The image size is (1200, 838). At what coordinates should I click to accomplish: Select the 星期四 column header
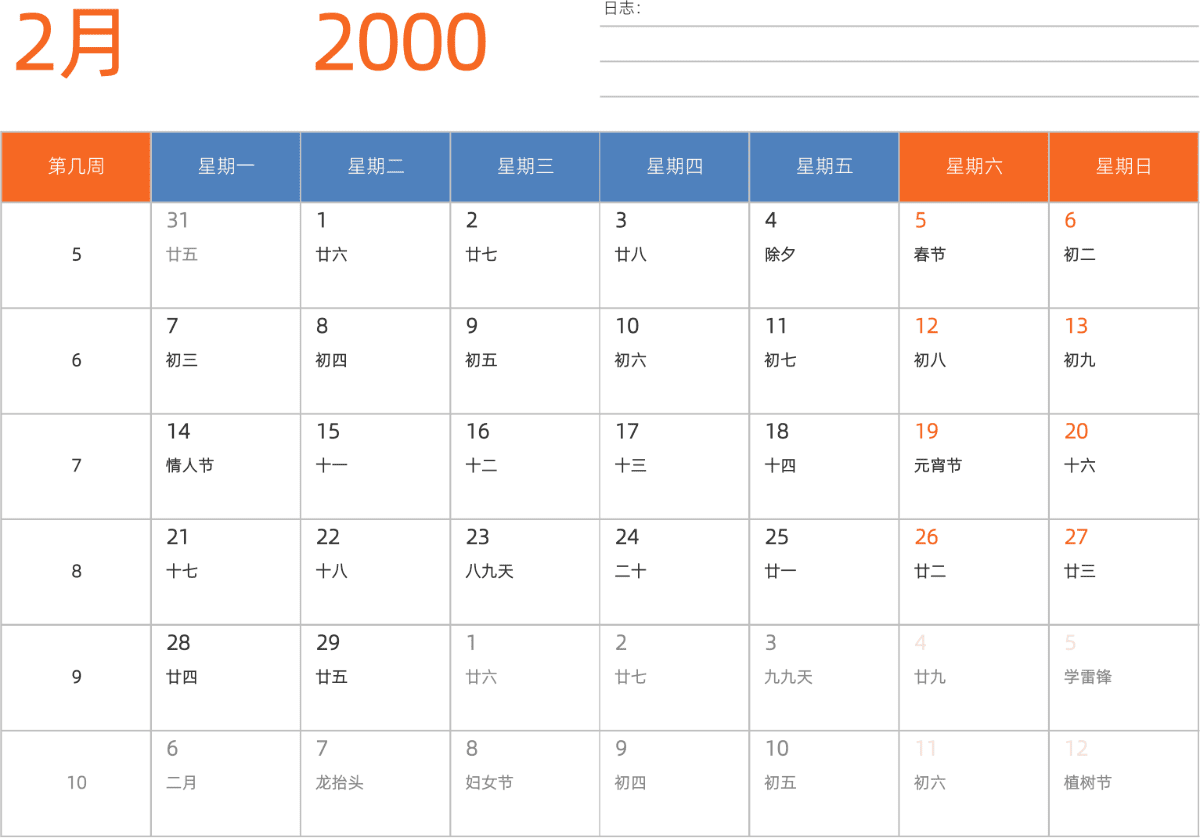(675, 166)
